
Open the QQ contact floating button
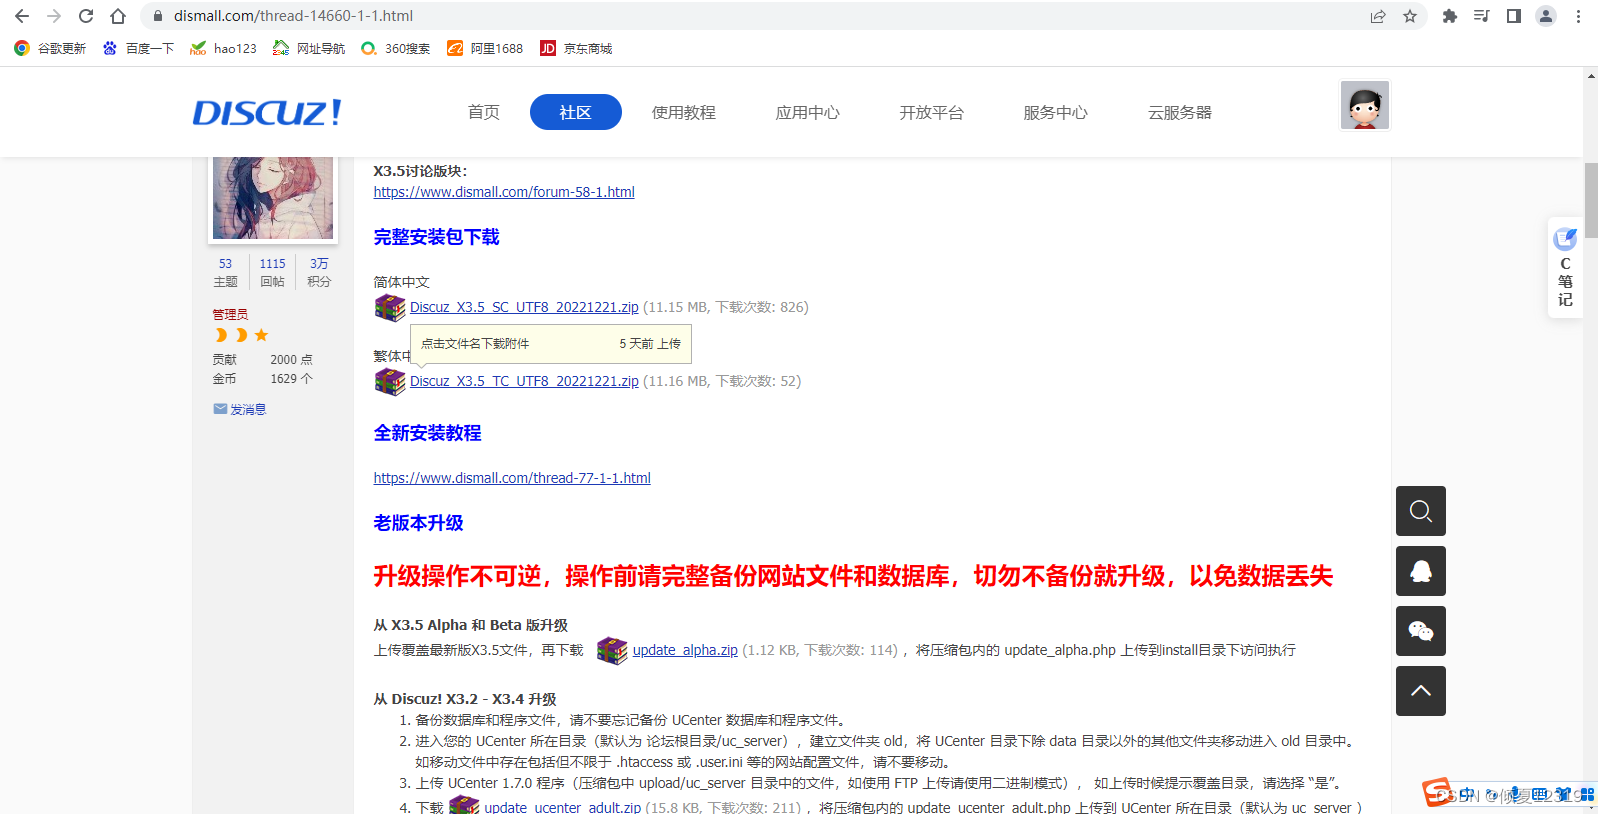coord(1421,571)
